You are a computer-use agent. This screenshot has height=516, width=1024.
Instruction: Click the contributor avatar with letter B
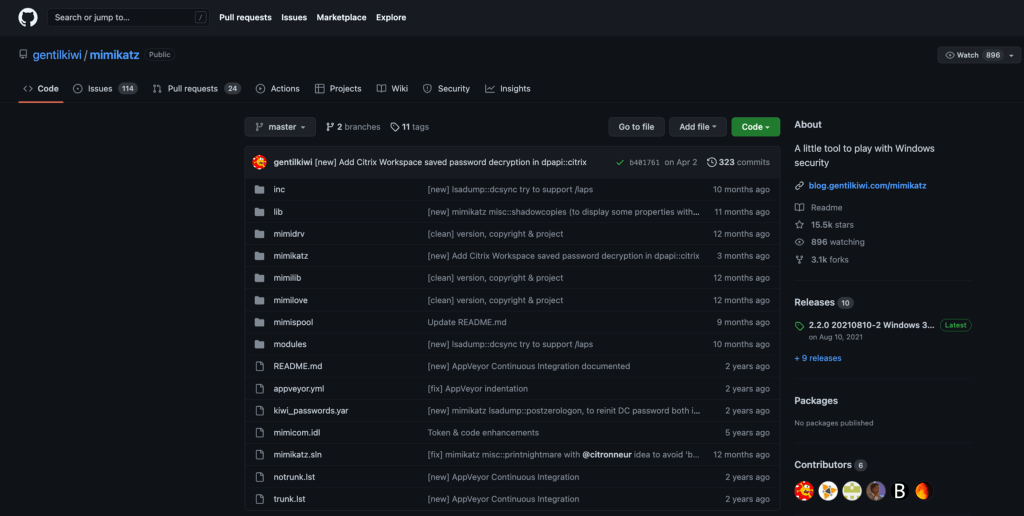(900, 491)
